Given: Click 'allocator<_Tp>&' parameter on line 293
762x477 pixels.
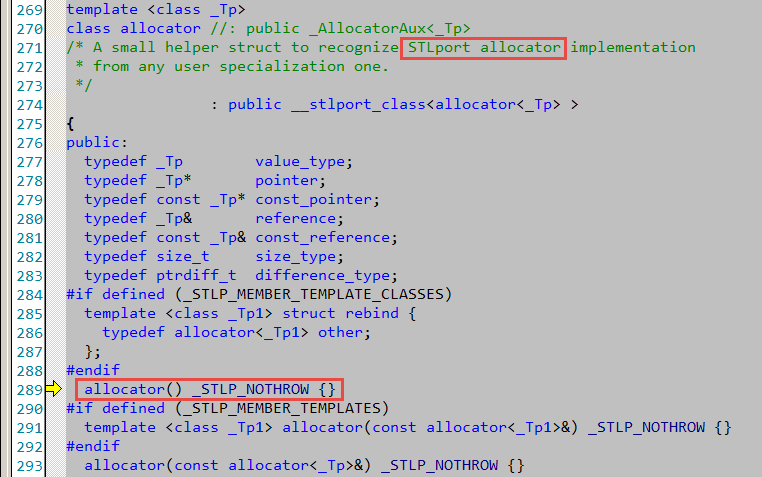Looking at the screenshot, I should [295, 465].
